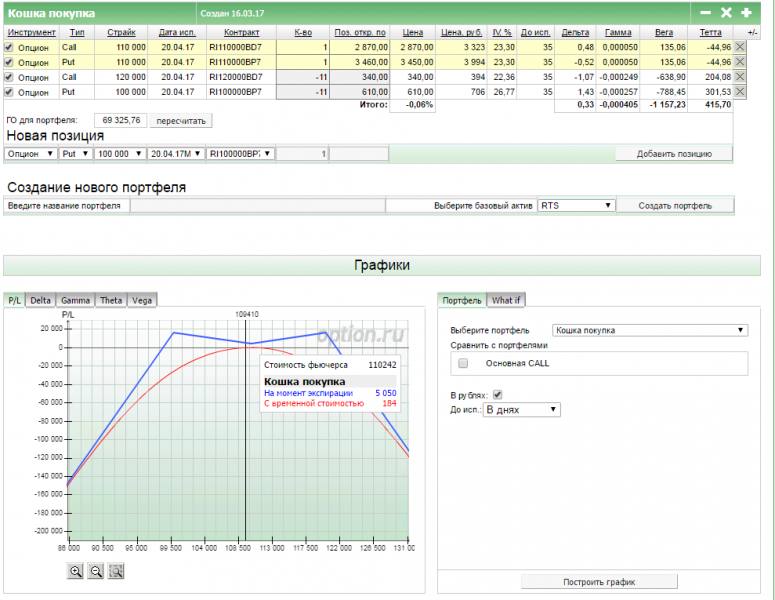Enable comparison with 'Основная CALL' portfolio
Viewport: 775px width, 600px height.
[462, 364]
